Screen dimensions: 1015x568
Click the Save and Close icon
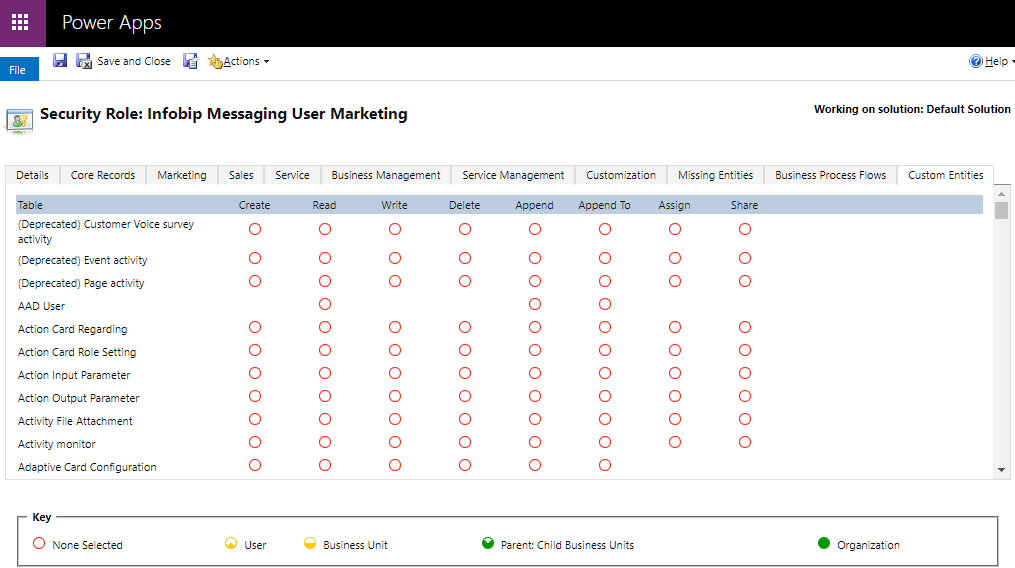coord(84,61)
